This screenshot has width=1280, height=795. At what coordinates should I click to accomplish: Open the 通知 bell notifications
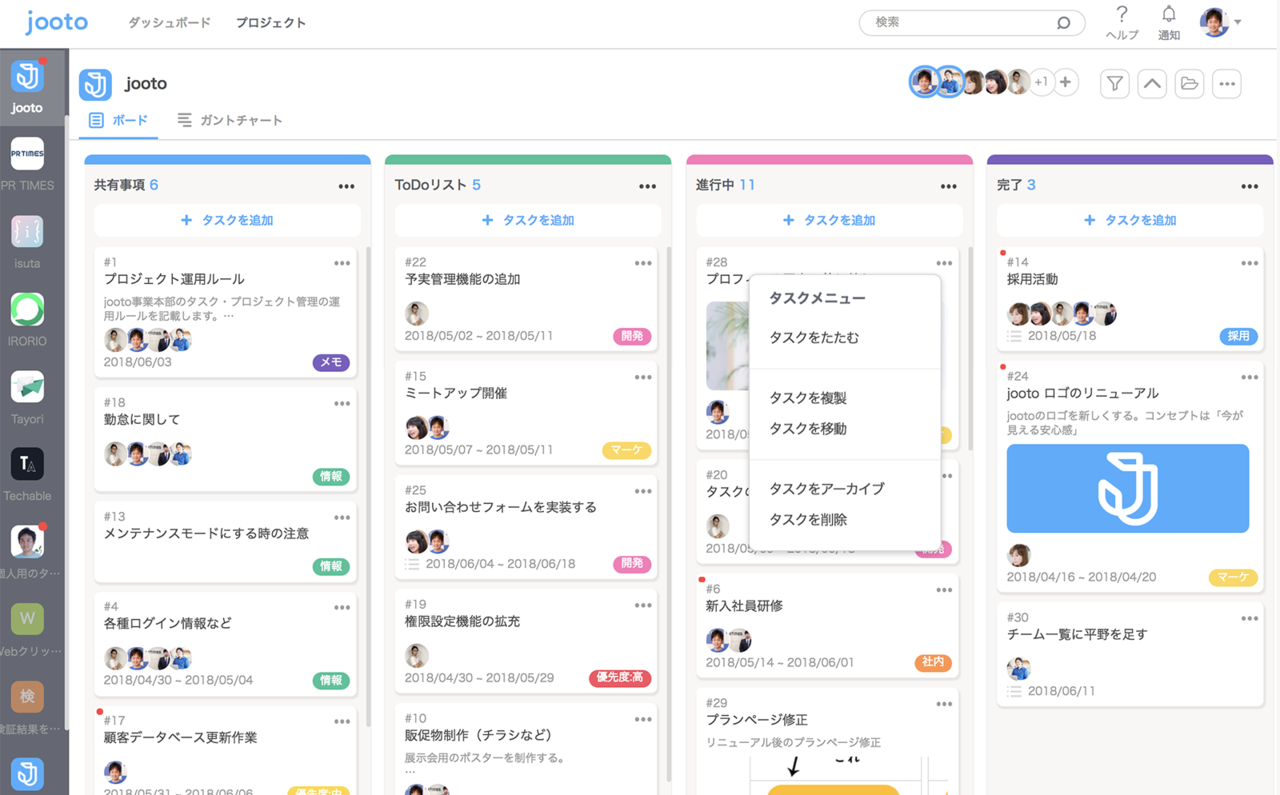1168,14
